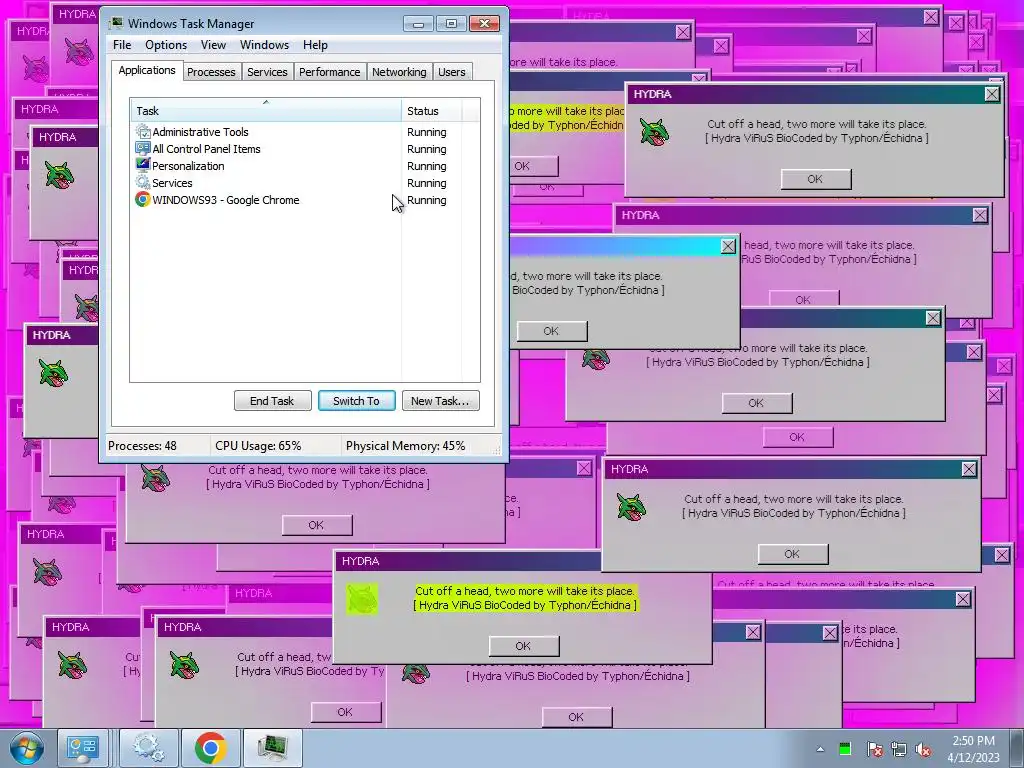Image resolution: width=1024 pixels, height=768 pixels.
Task: Click the muted volume tray icon
Action: click(x=923, y=749)
